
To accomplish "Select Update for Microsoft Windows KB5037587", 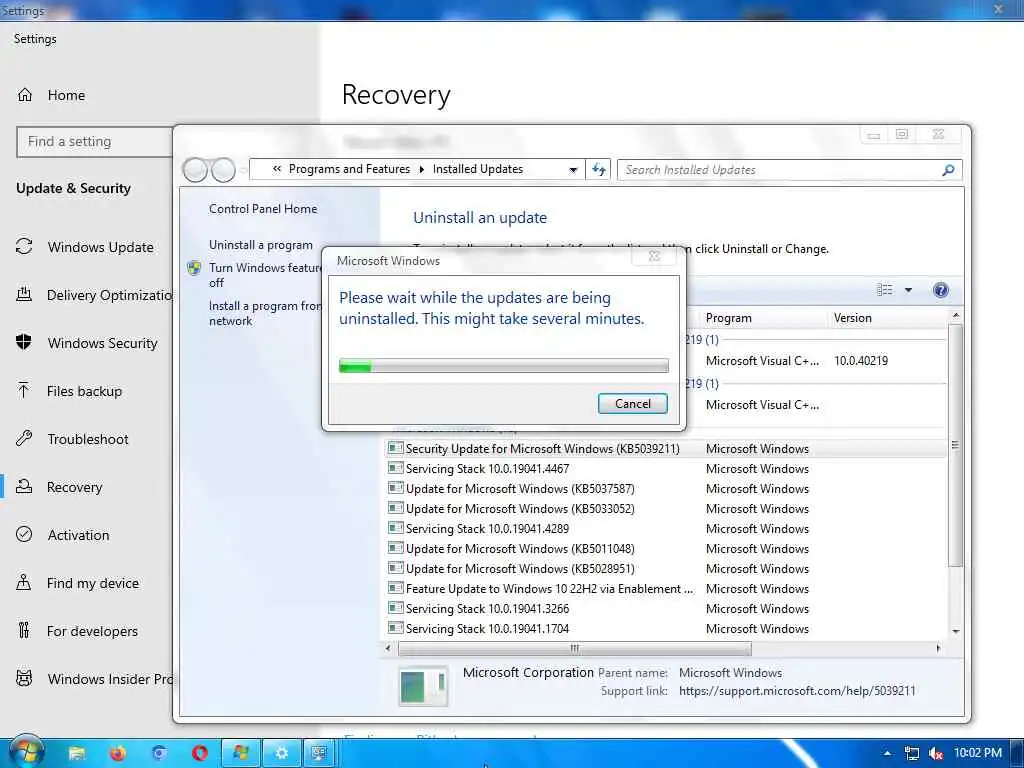I will point(666,488).
